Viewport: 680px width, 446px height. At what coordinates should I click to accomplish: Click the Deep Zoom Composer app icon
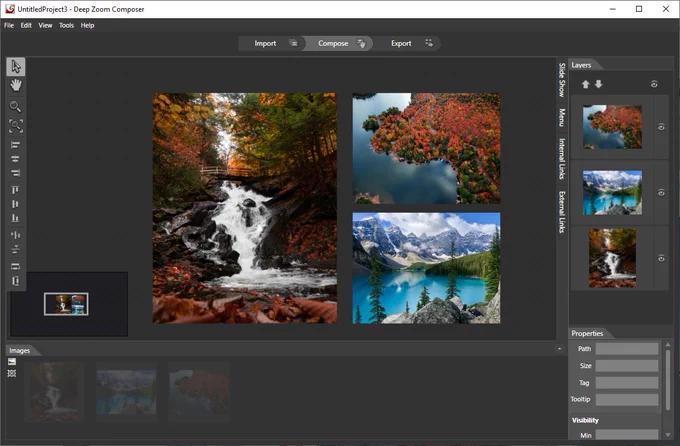click(9, 9)
